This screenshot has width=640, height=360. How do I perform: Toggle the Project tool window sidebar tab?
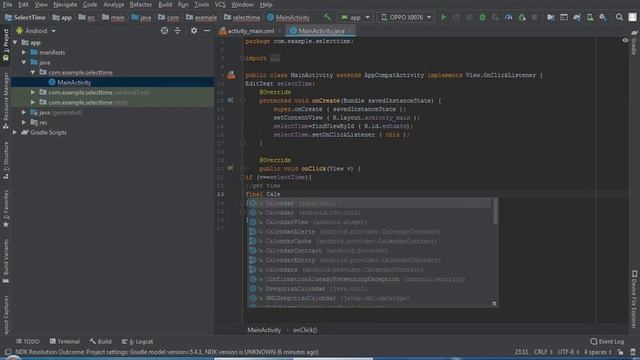coord(6,46)
